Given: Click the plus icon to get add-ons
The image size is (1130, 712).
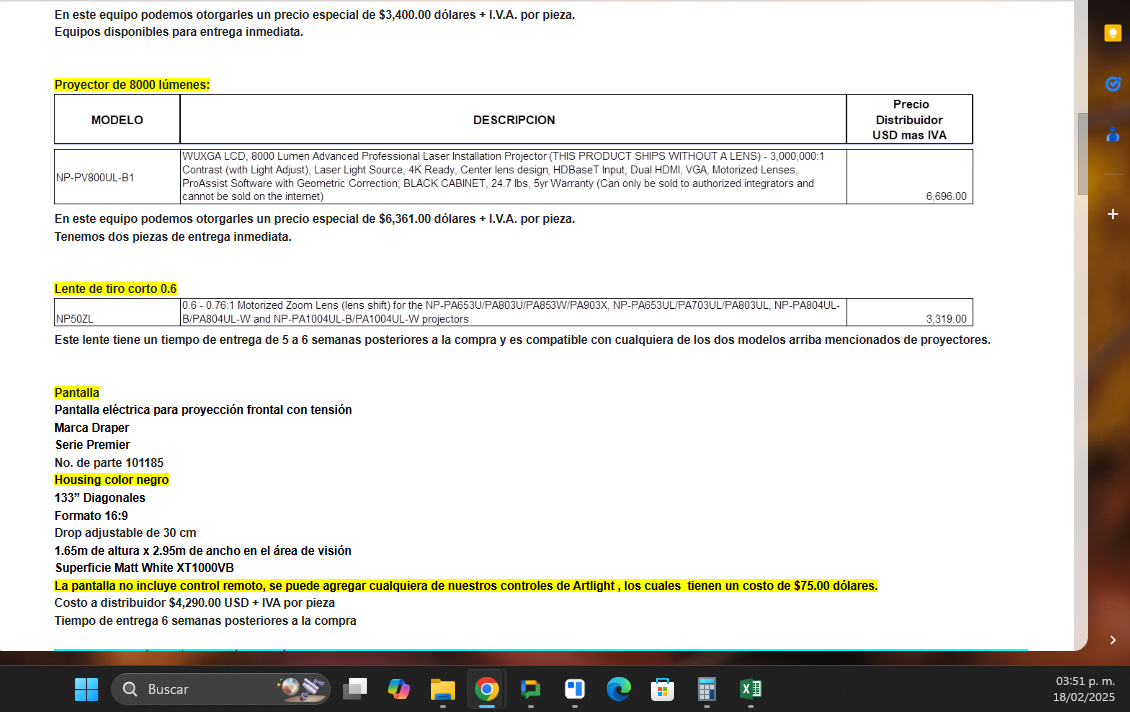Looking at the screenshot, I should (x=1113, y=214).
